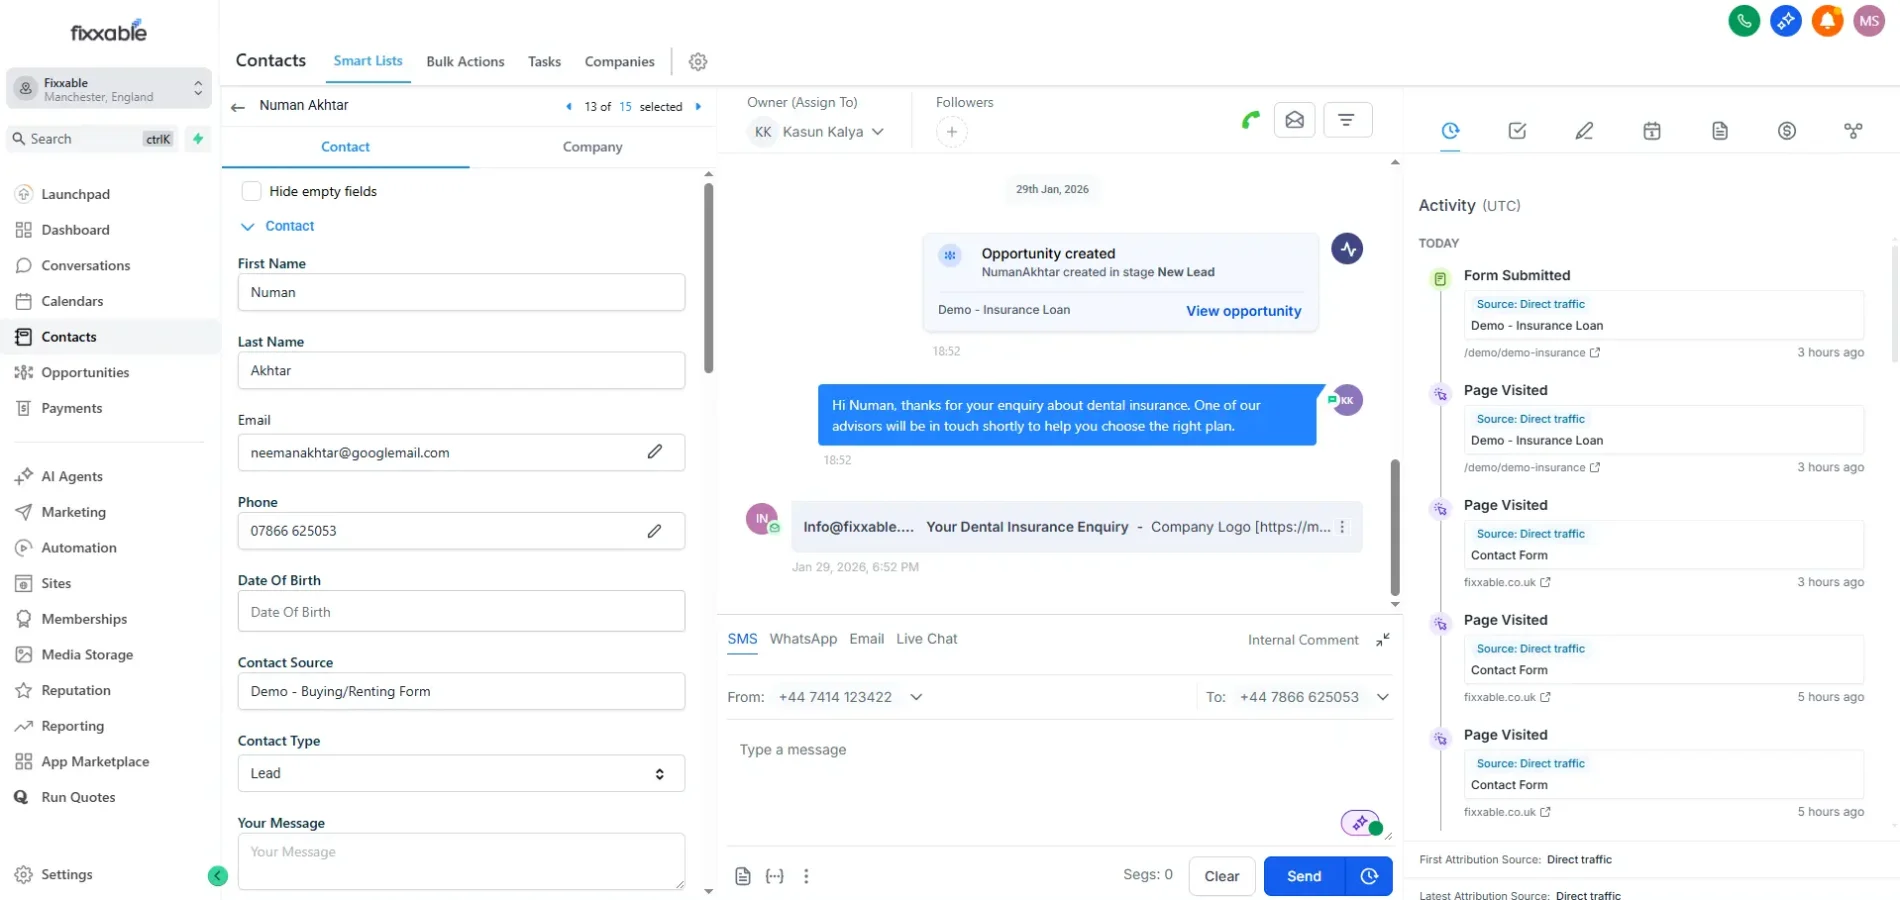Open notifications via the bell icon

1827,20
